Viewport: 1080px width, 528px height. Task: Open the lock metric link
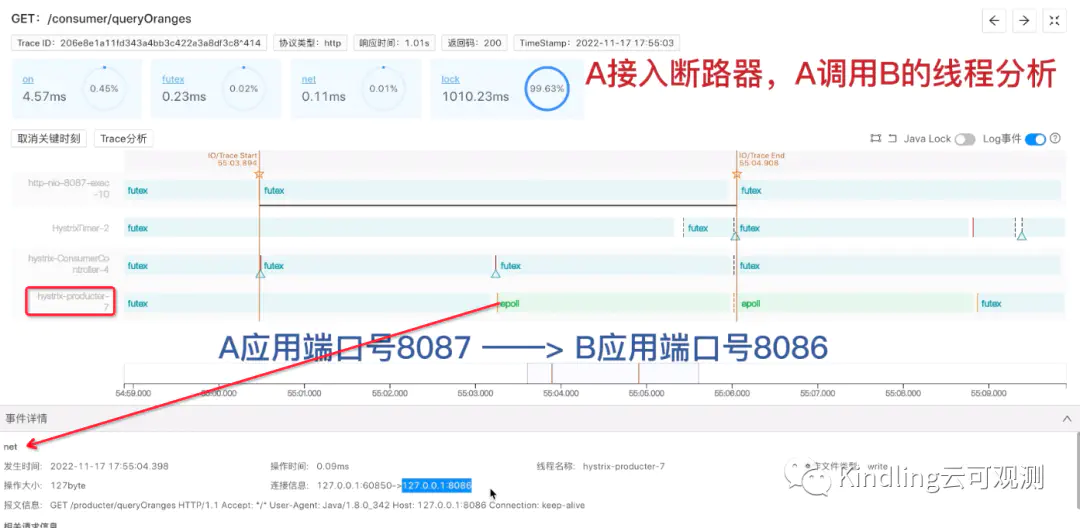click(x=450, y=79)
